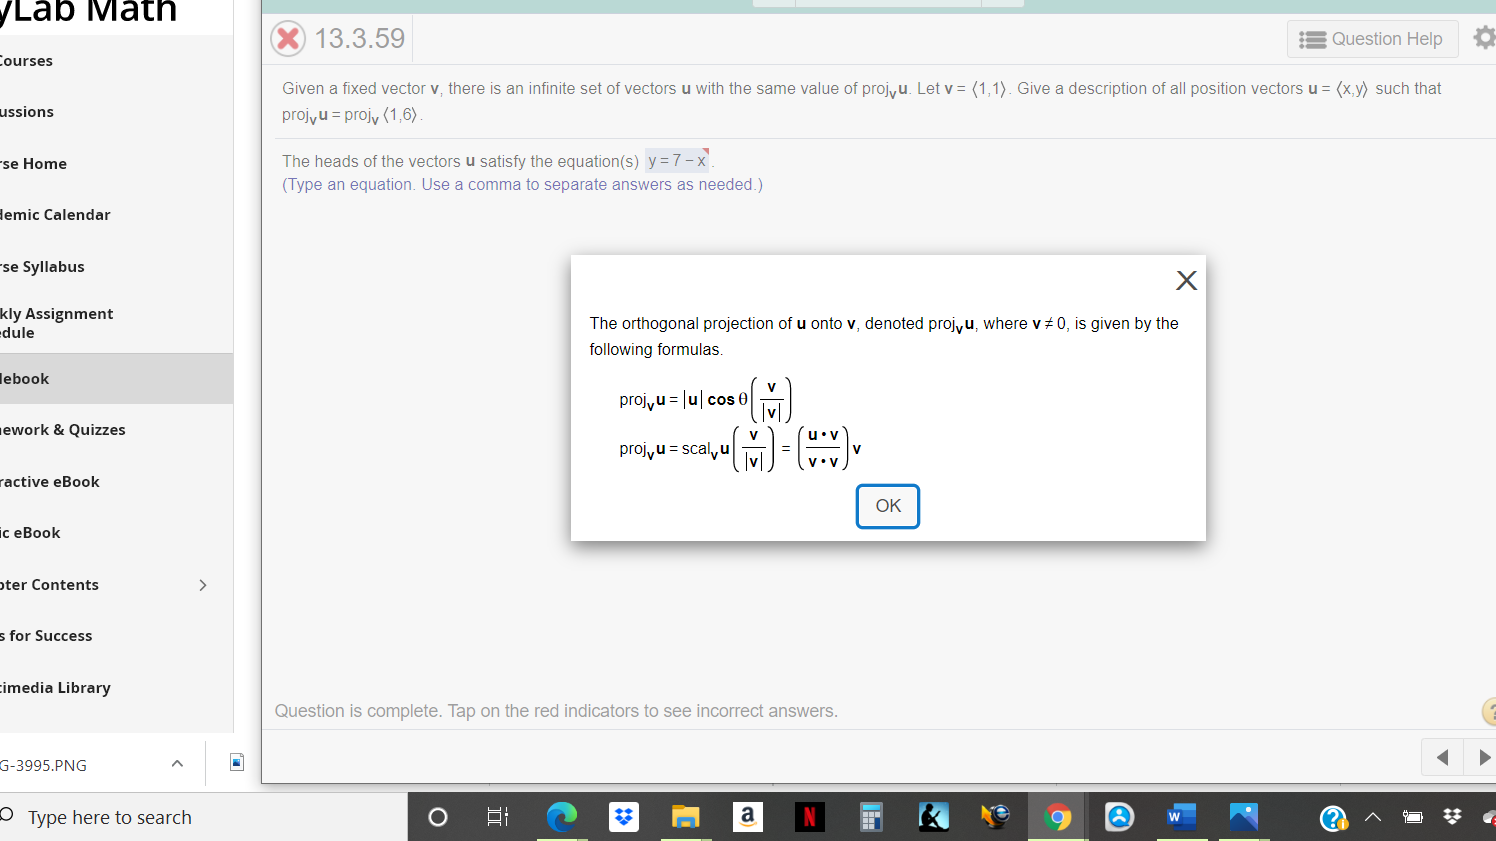Expand download options for IMG-3995.PNG

tap(177, 764)
